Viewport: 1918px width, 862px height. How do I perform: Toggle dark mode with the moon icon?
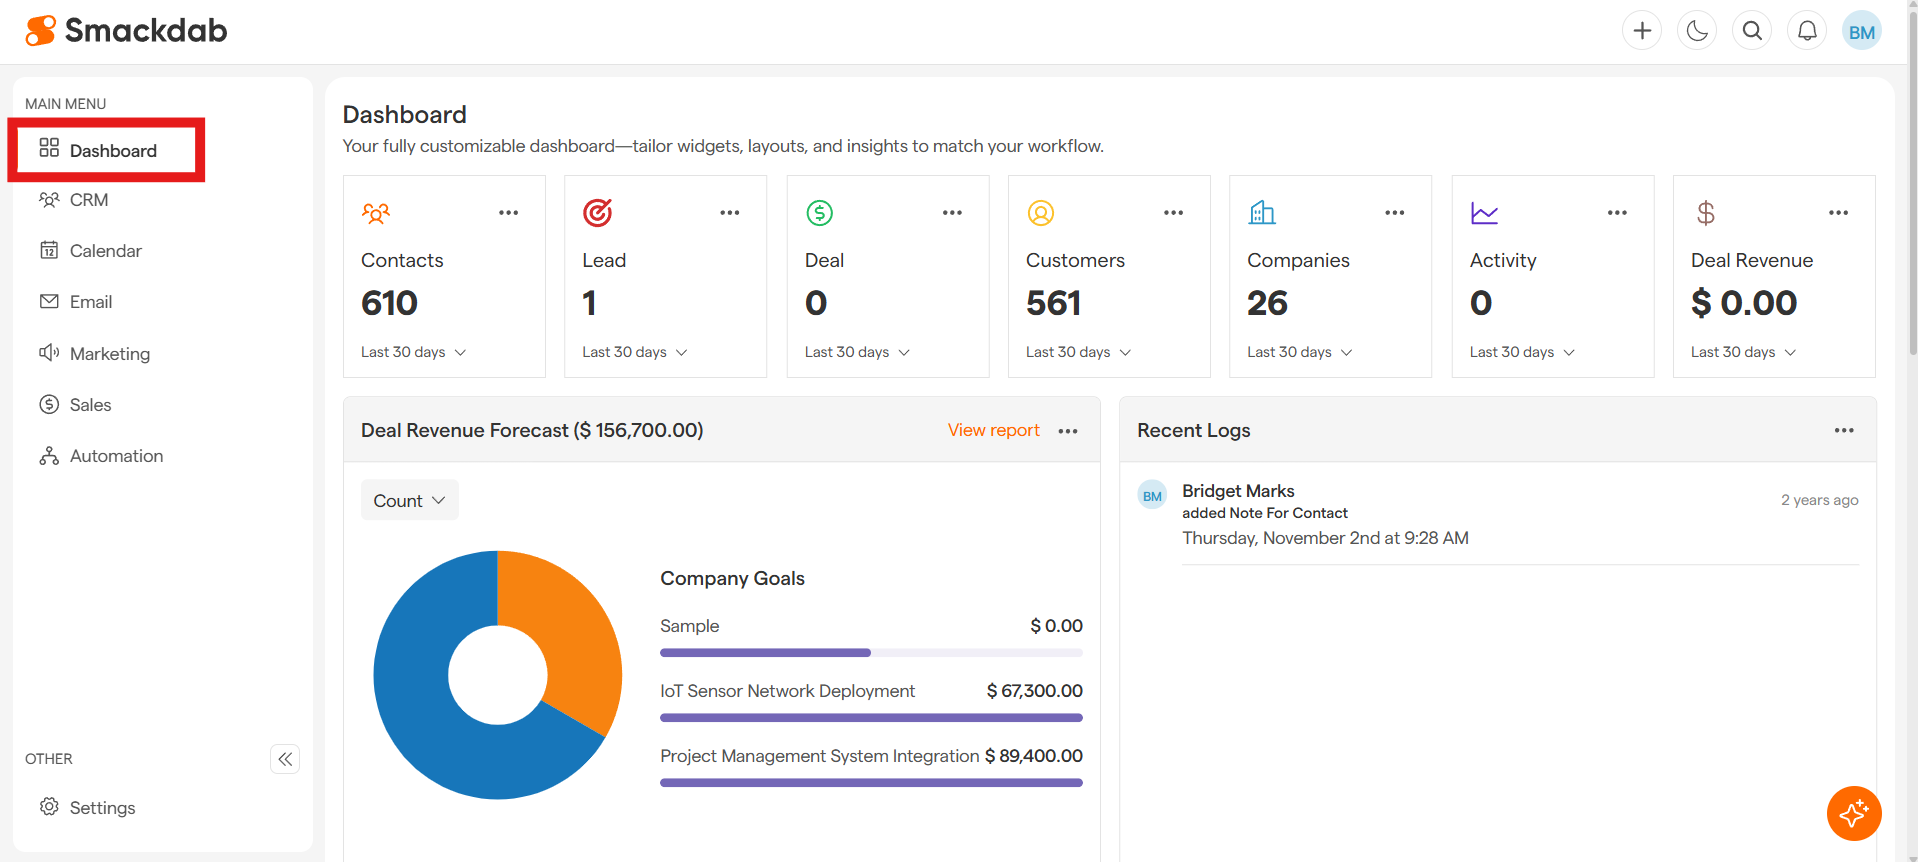(1697, 31)
